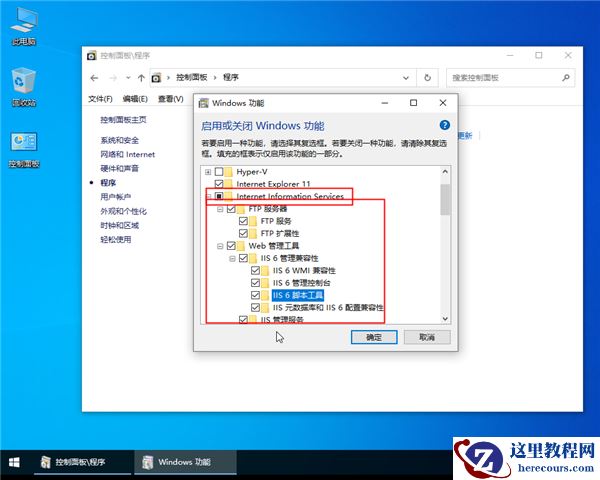Open 时钟和区域 category link
Screen dimensions: 600x480
[x=119, y=225]
